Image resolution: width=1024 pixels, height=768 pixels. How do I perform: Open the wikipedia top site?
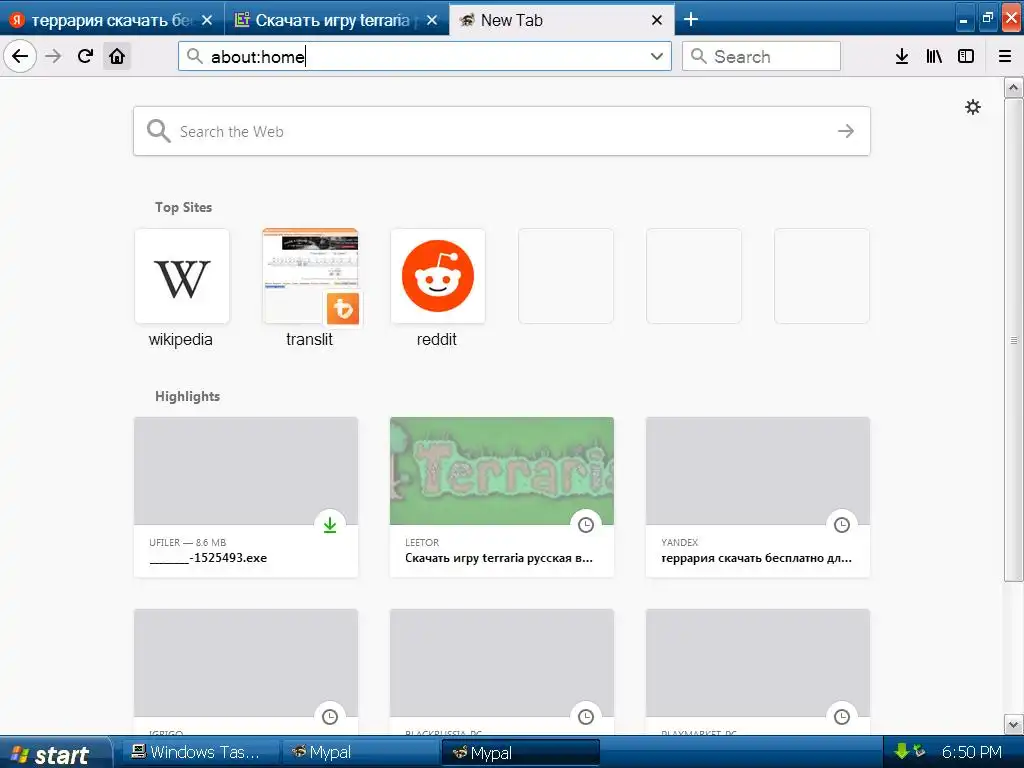(x=182, y=288)
